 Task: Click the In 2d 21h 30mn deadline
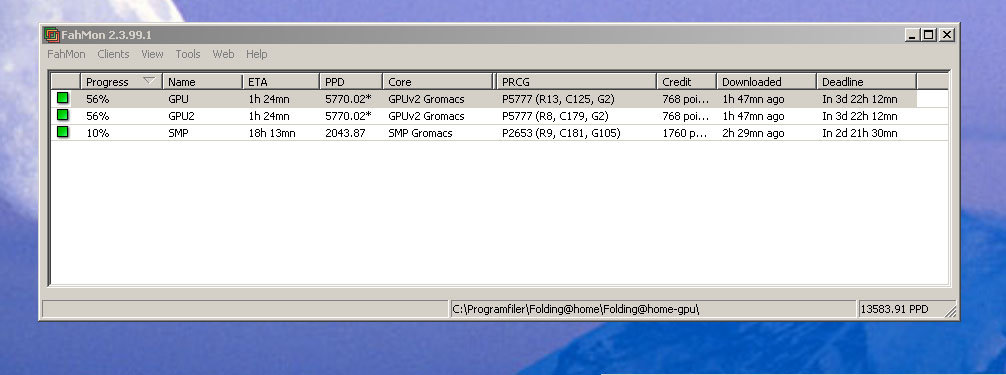[860, 133]
